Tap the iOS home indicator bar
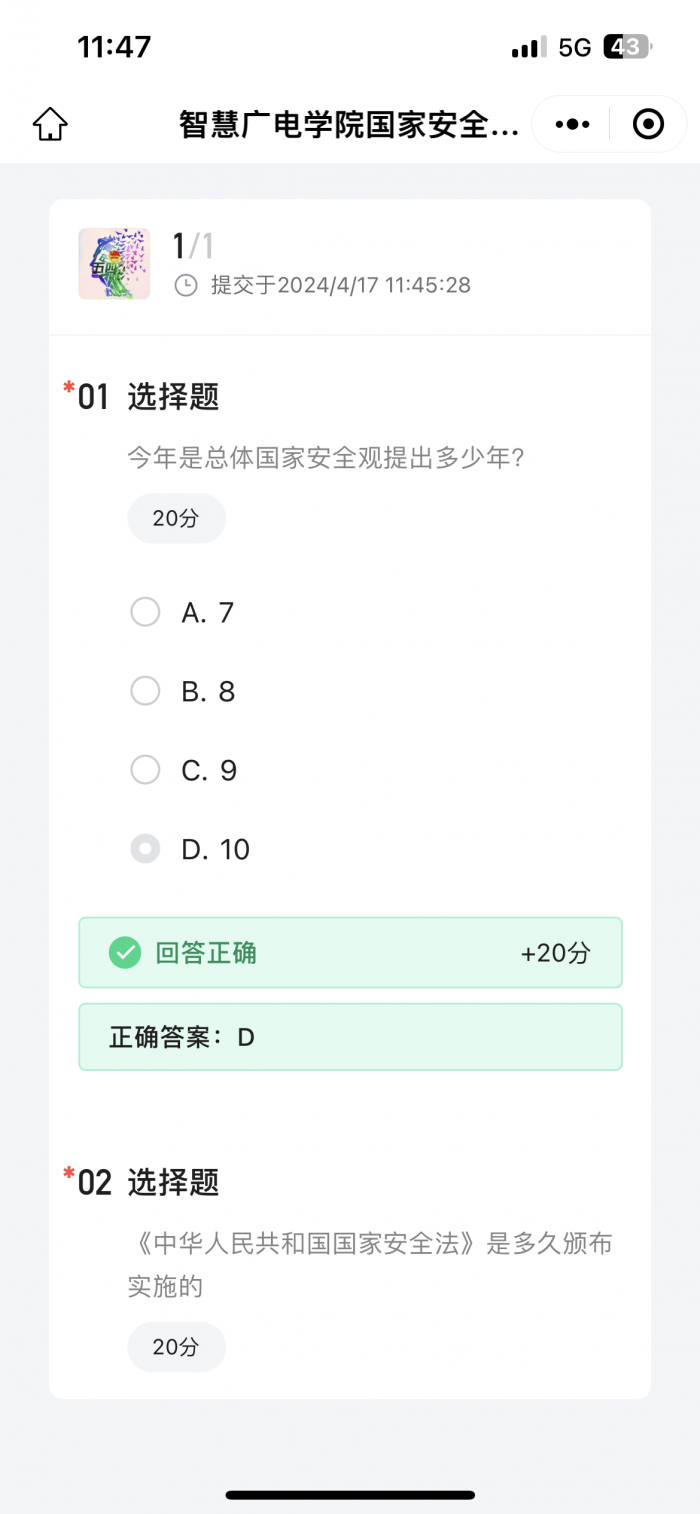700x1514 pixels. pos(350,1495)
